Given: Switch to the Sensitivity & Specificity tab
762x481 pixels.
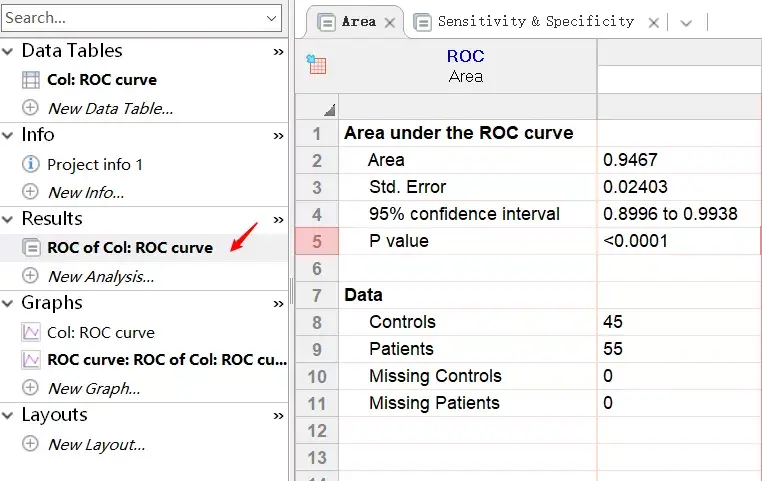Looking at the screenshot, I should [x=535, y=21].
